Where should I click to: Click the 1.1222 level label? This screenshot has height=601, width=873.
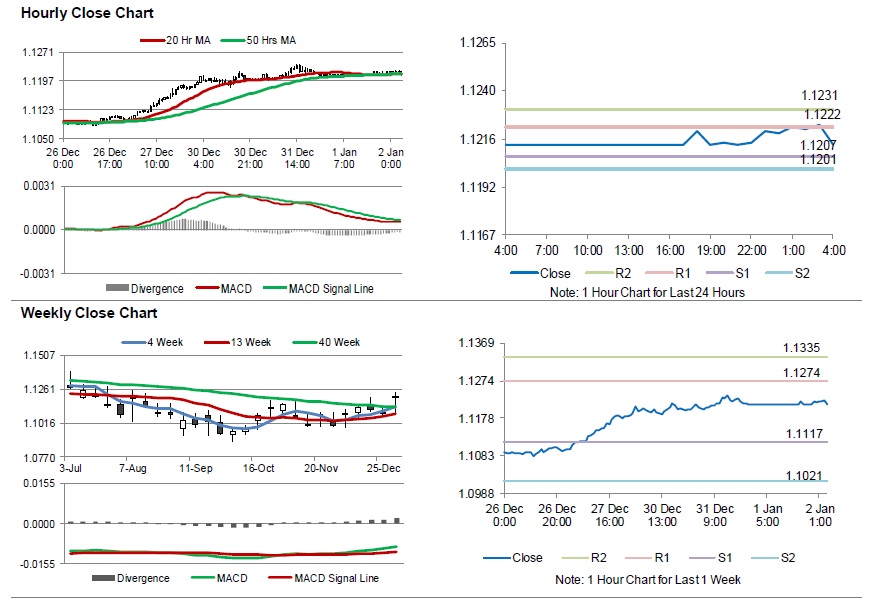point(822,114)
